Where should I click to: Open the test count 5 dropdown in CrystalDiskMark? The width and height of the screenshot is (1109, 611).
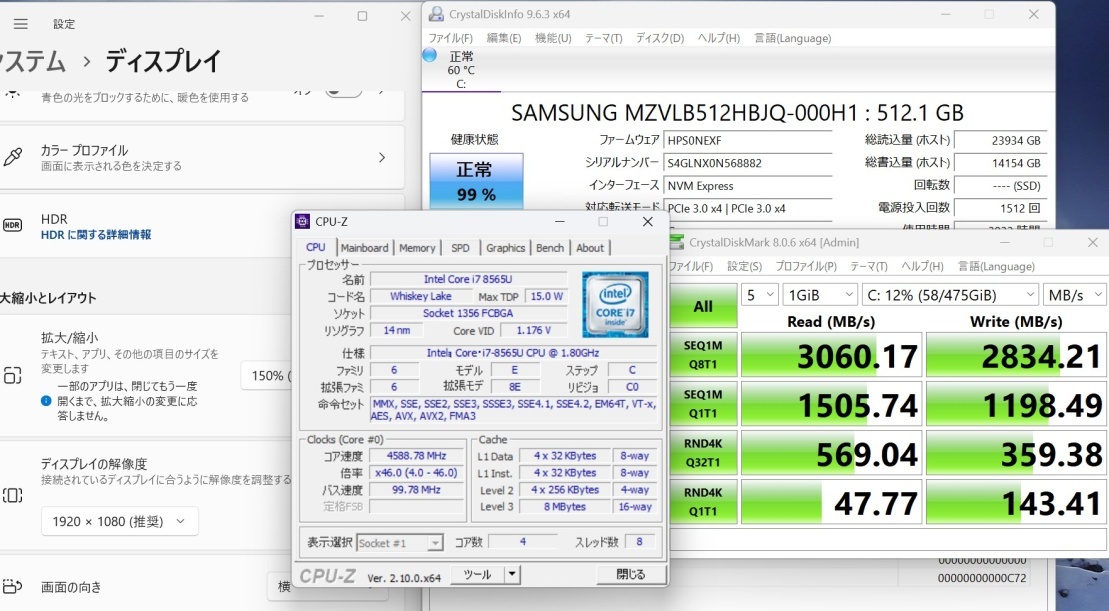point(759,295)
